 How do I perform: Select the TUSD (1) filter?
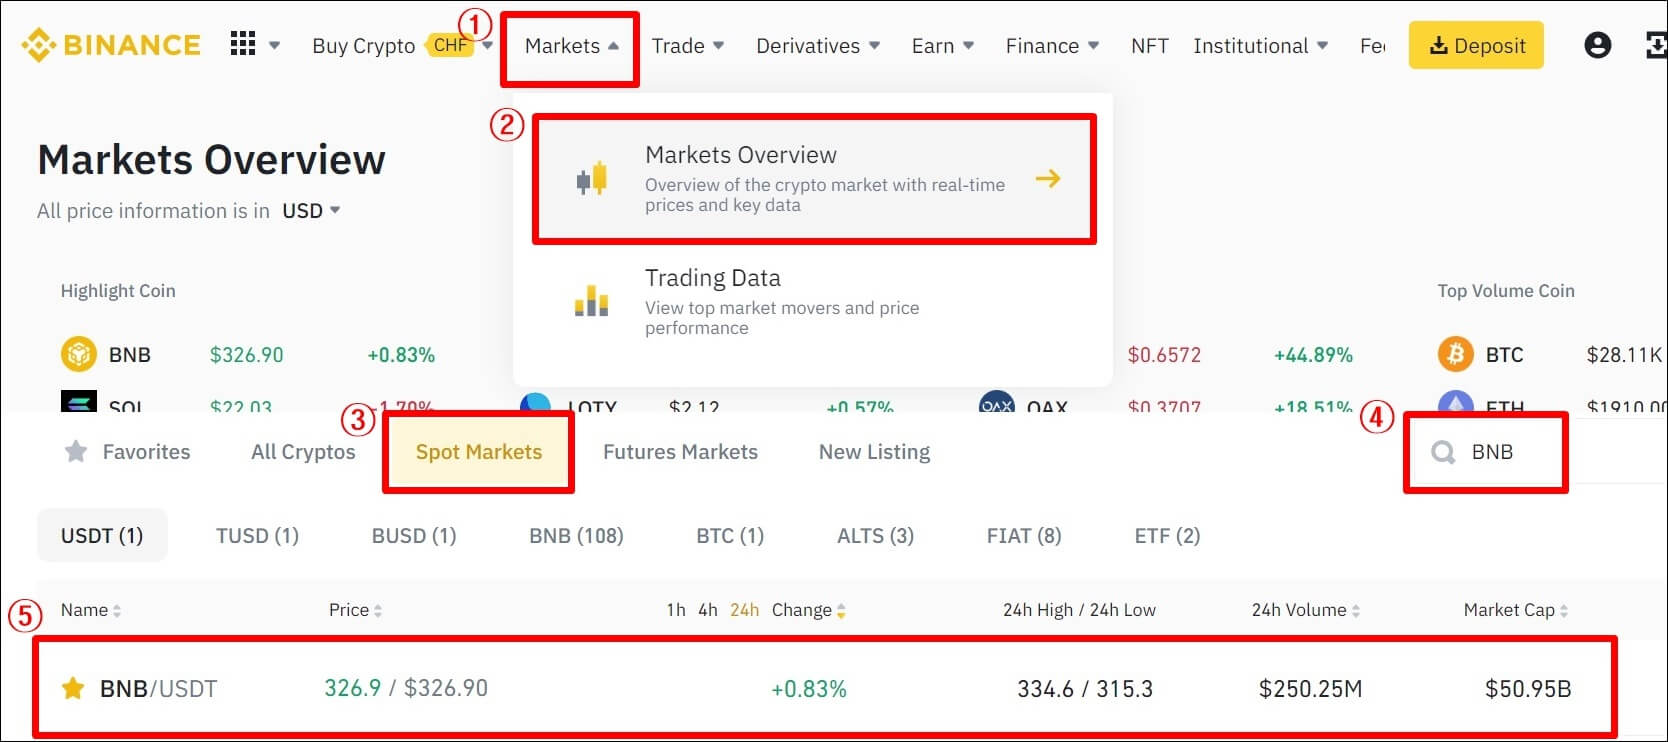point(257,536)
